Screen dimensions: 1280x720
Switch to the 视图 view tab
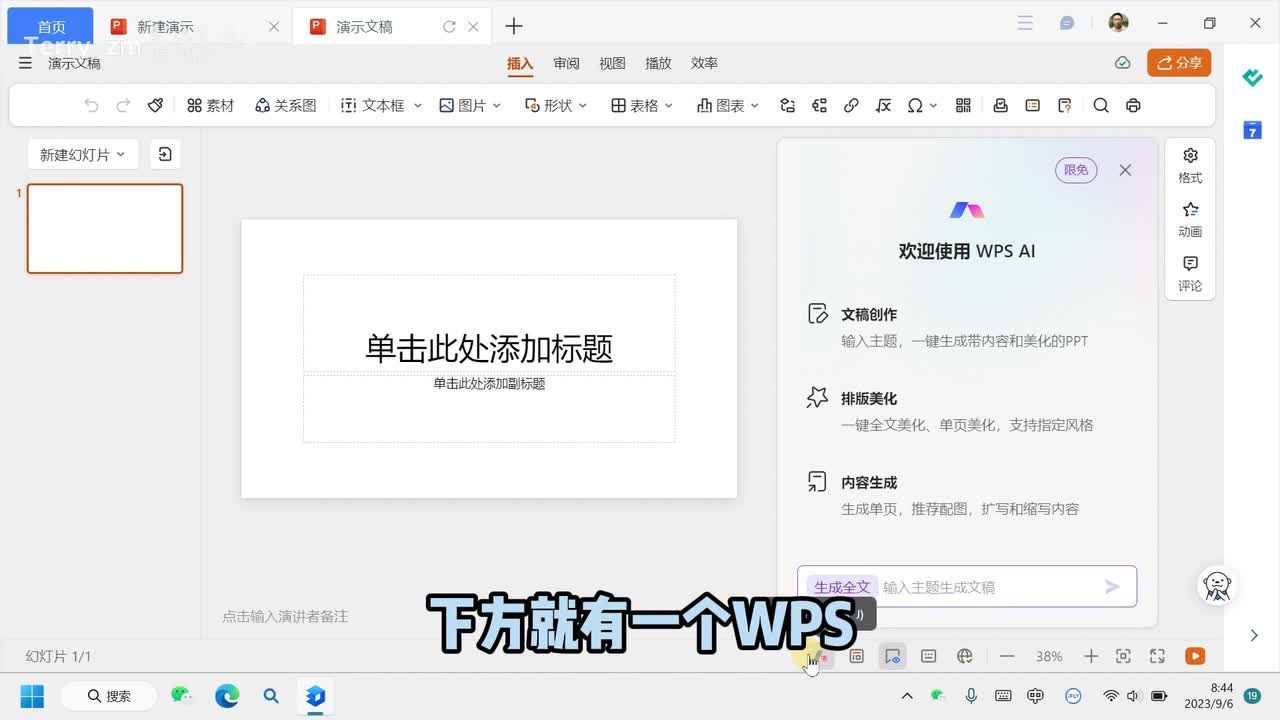(x=612, y=63)
